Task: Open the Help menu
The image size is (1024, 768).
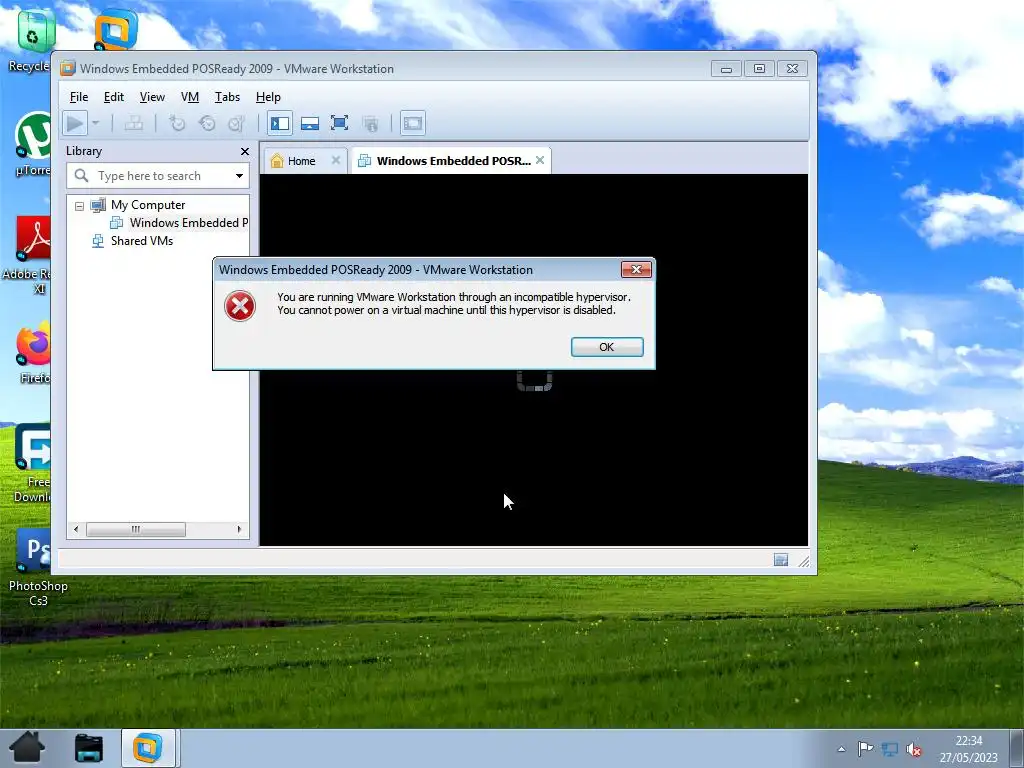Action: pos(268,97)
